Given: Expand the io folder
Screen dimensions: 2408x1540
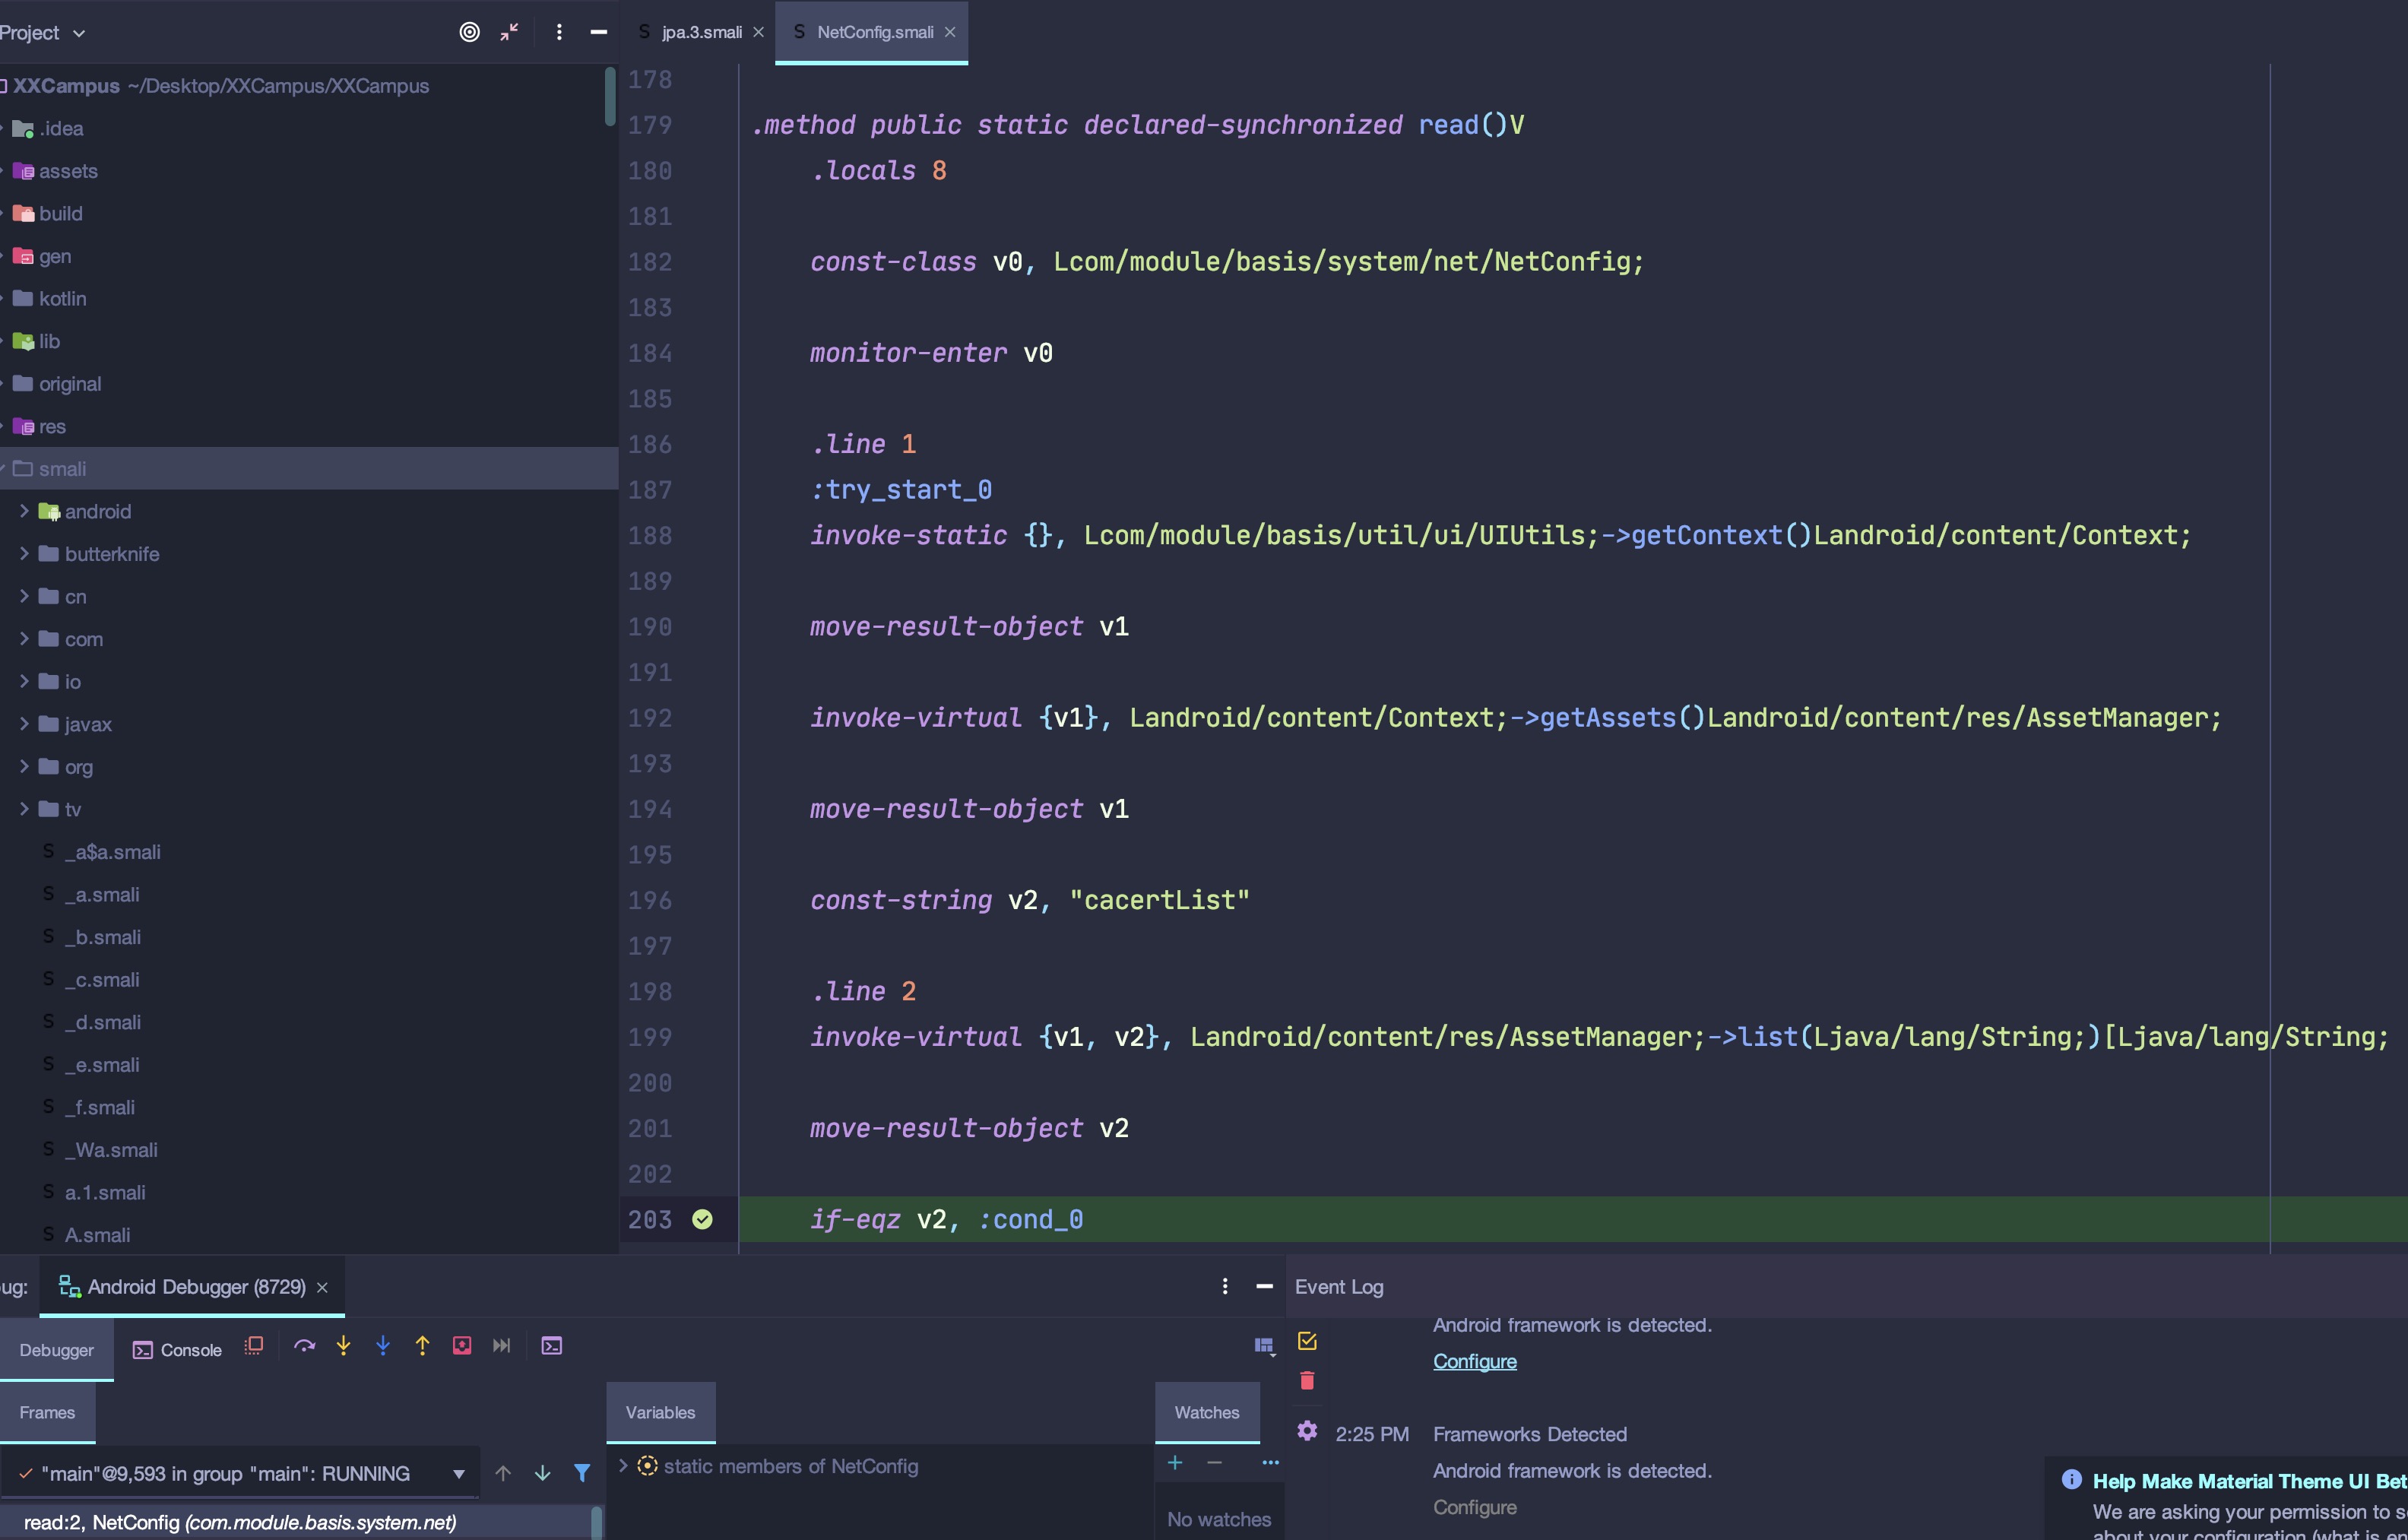Looking at the screenshot, I should click(x=24, y=681).
